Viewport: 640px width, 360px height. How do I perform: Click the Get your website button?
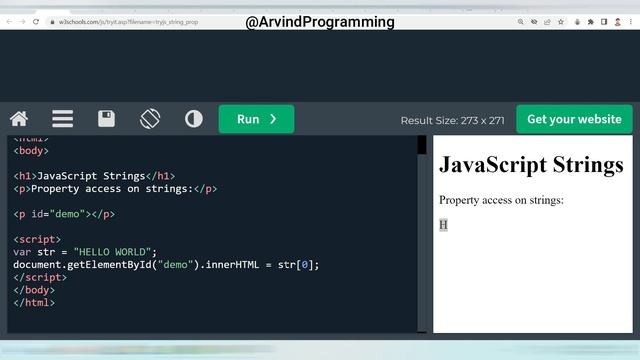click(574, 119)
